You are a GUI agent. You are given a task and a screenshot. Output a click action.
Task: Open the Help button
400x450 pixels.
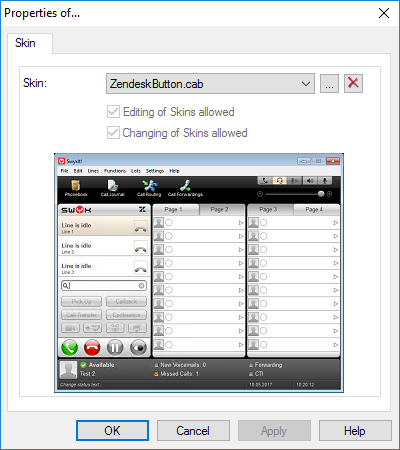[x=355, y=431]
